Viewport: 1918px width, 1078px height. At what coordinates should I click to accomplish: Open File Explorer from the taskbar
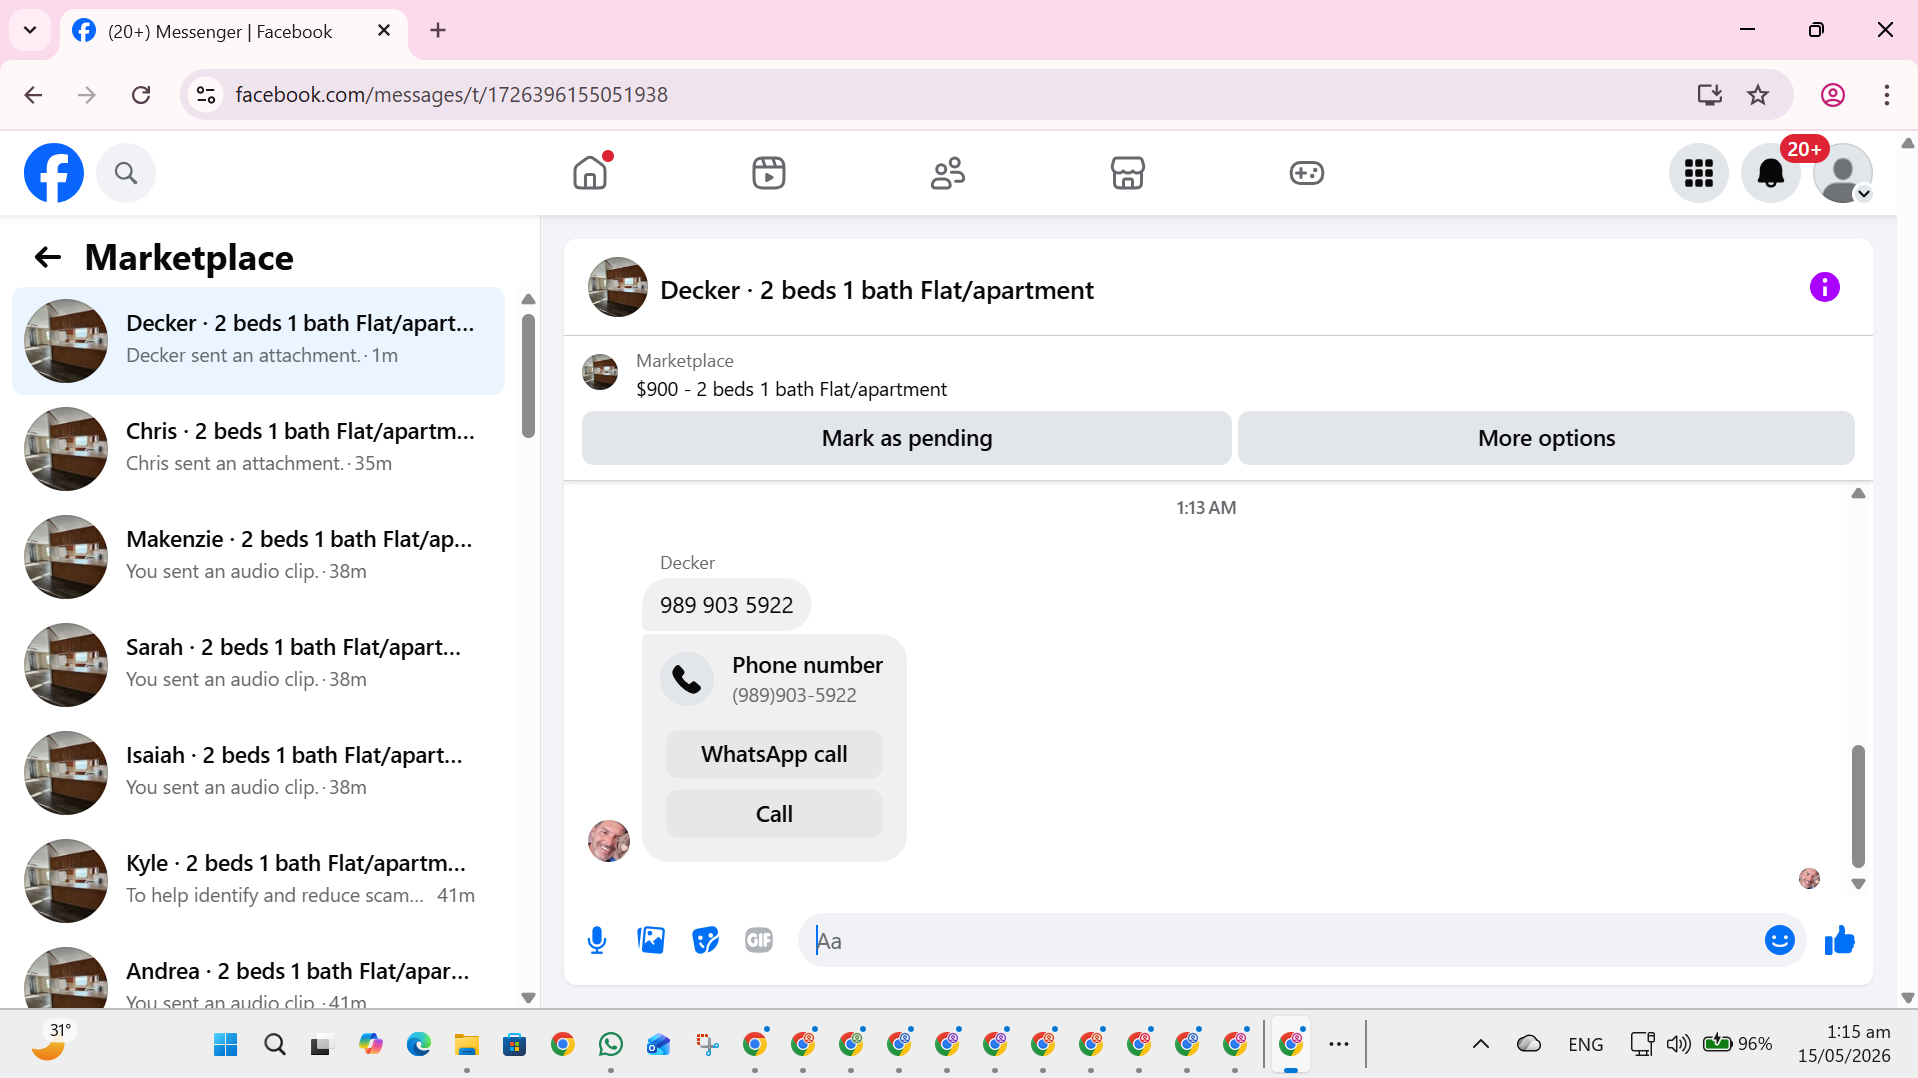pyautogui.click(x=466, y=1044)
